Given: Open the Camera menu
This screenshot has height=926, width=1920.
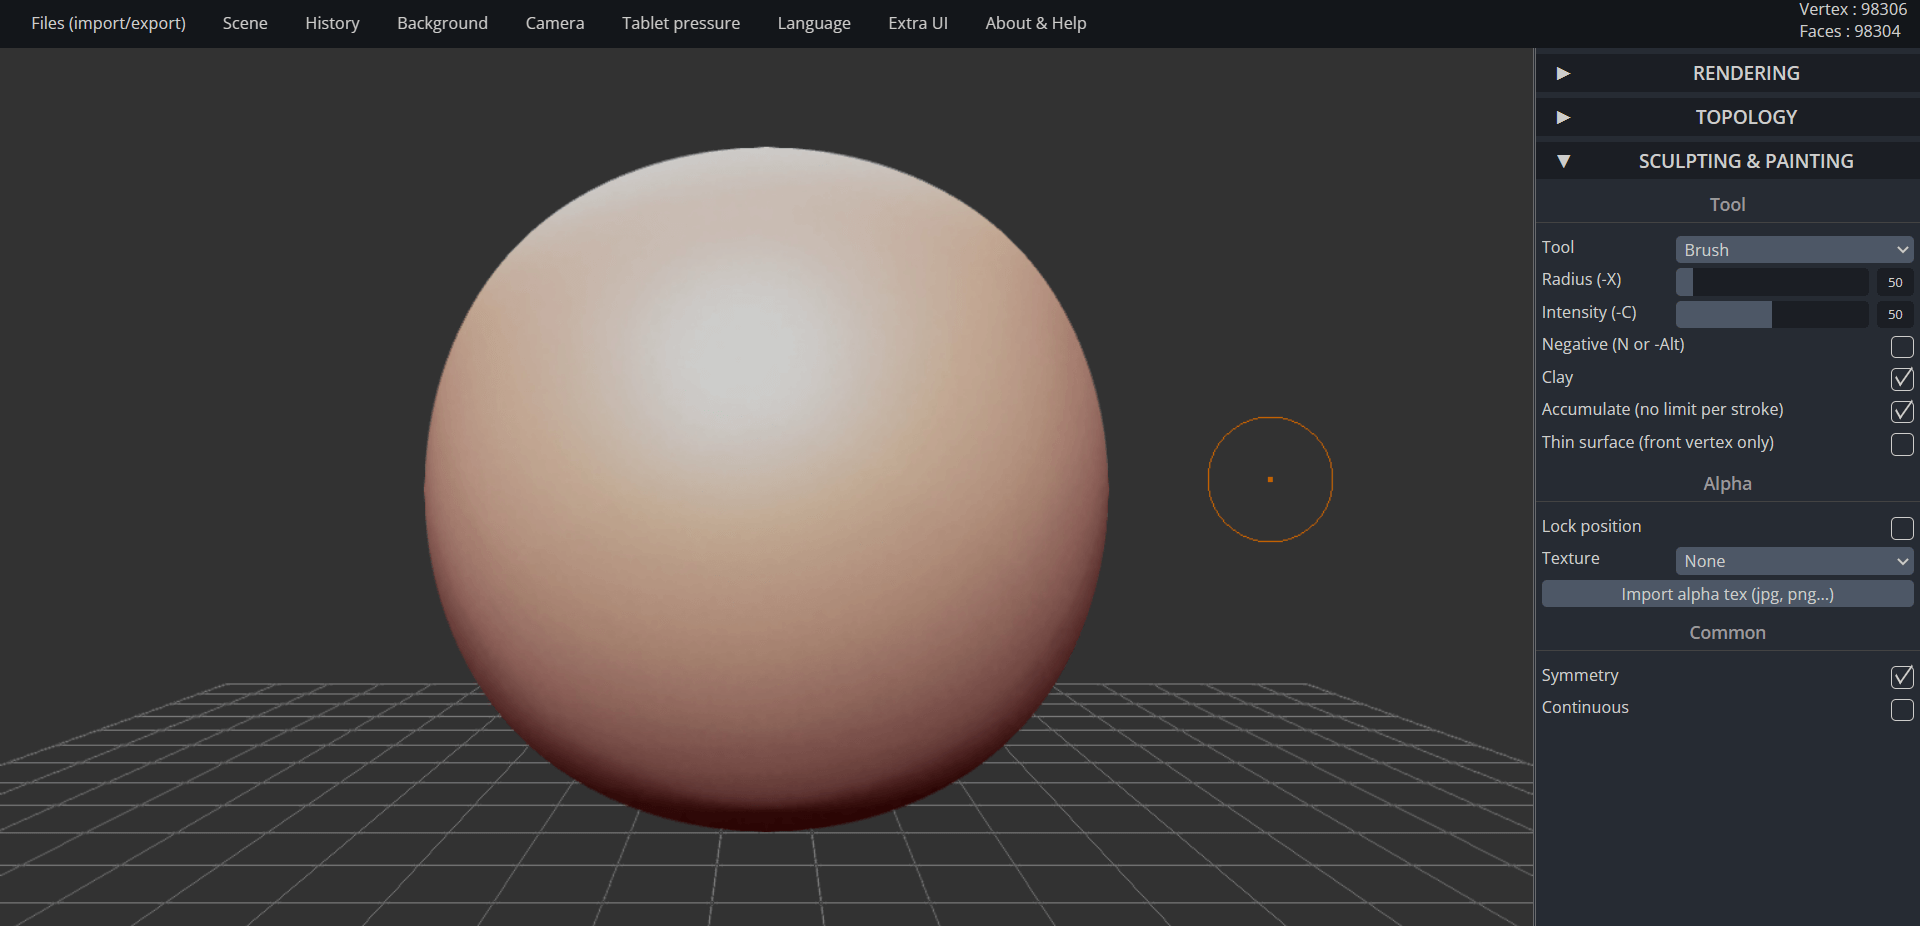Looking at the screenshot, I should point(555,23).
